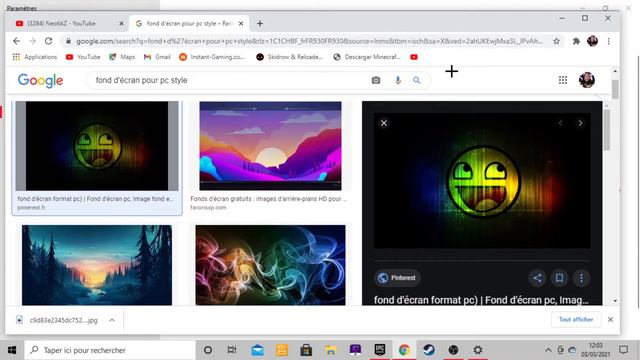Open Settings gear on taskbar
This screenshot has height=360, width=640.
[478, 350]
